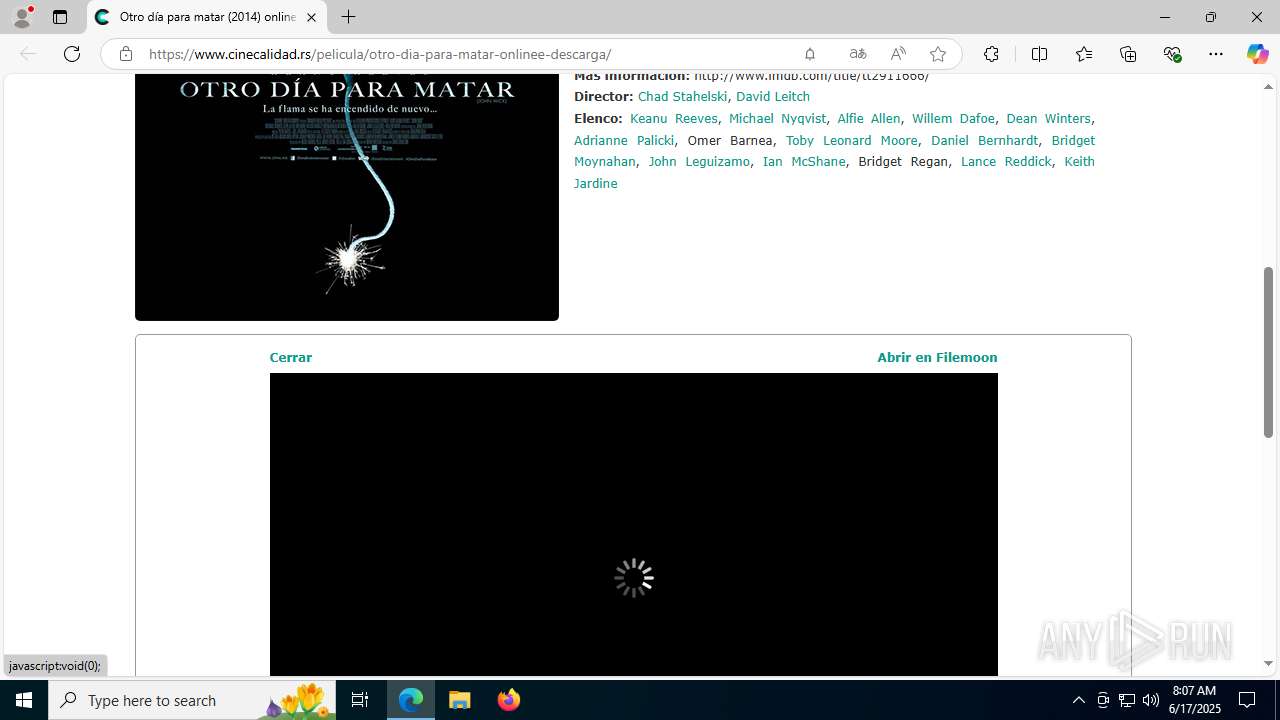1280x720 pixels.
Task: Open Dean Winters cast link
Action: click(1048, 119)
